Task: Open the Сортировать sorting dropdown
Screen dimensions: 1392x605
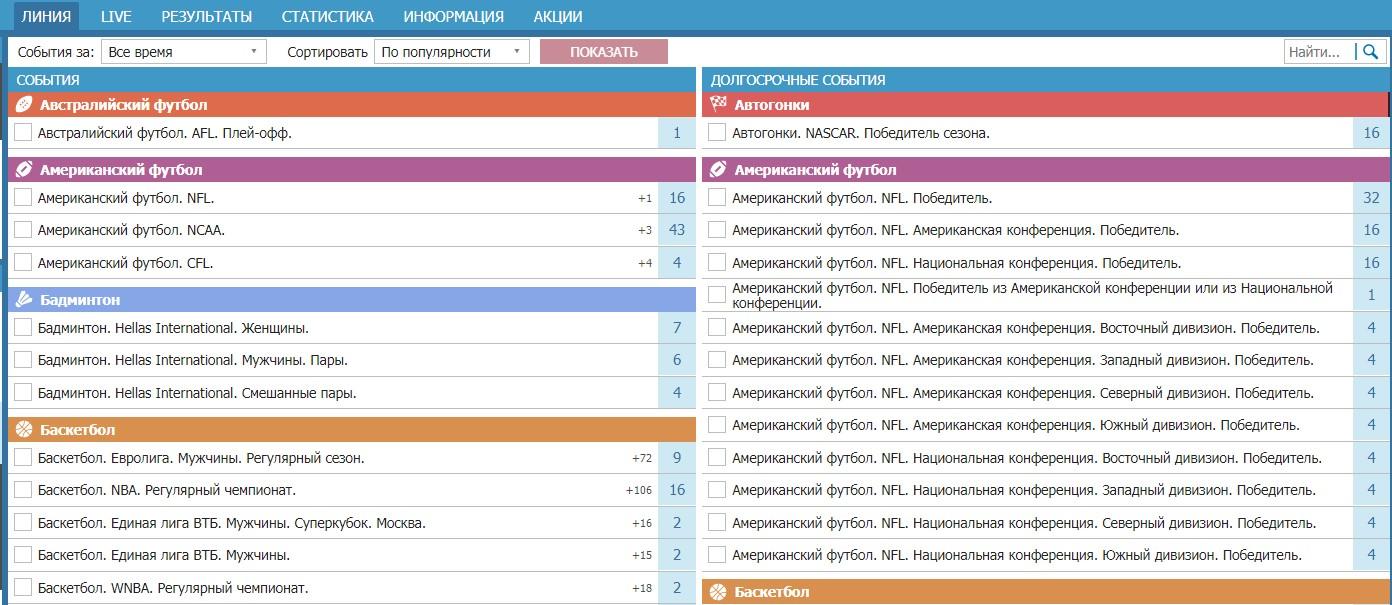Action: [x=451, y=52]
